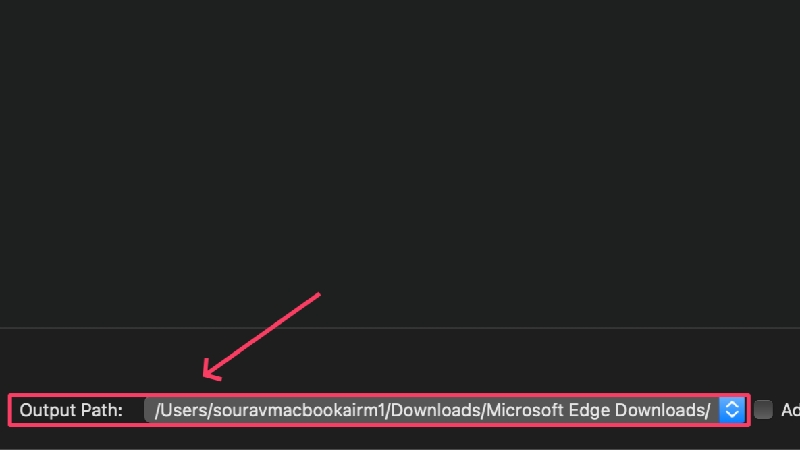Click the word "Microsoft" in the path

click(525, 410)
